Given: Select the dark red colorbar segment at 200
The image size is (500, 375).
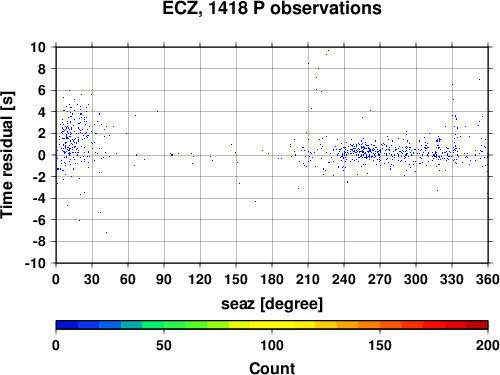Looking at the screenshot, I should [x=477, y=325].
